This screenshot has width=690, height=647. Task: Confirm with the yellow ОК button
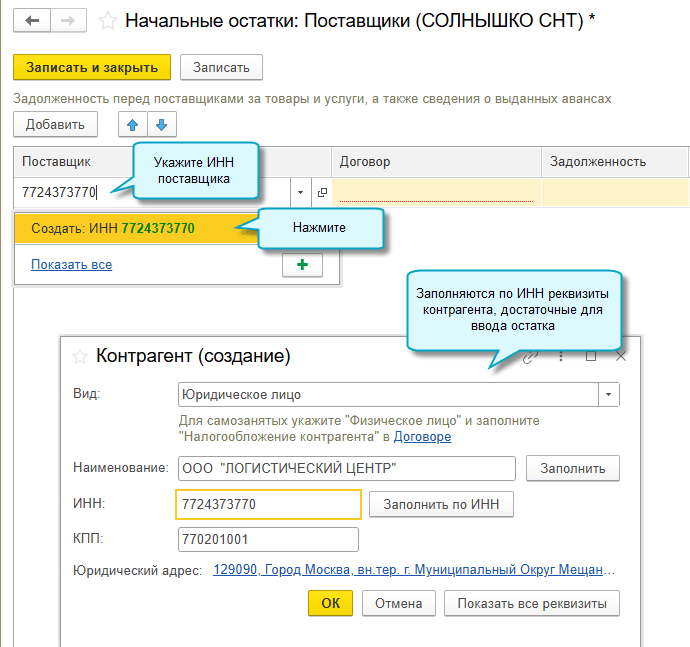coord(330,603)
